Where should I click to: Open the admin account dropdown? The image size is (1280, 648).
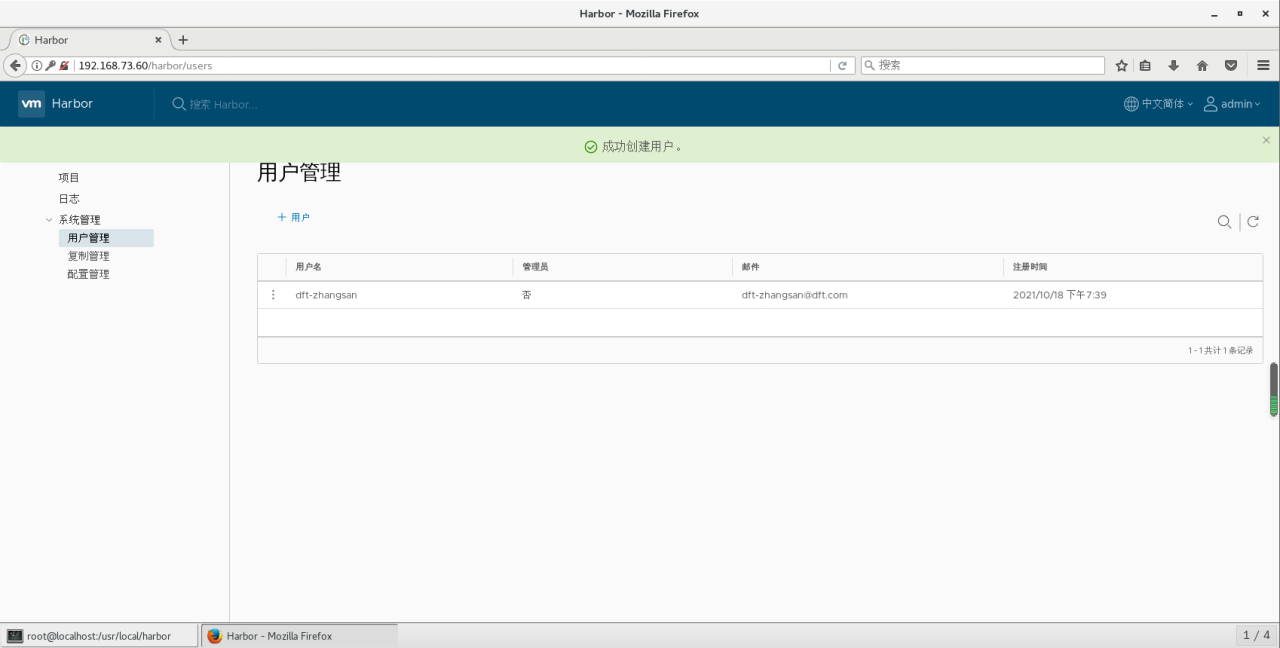[1233, 103]
